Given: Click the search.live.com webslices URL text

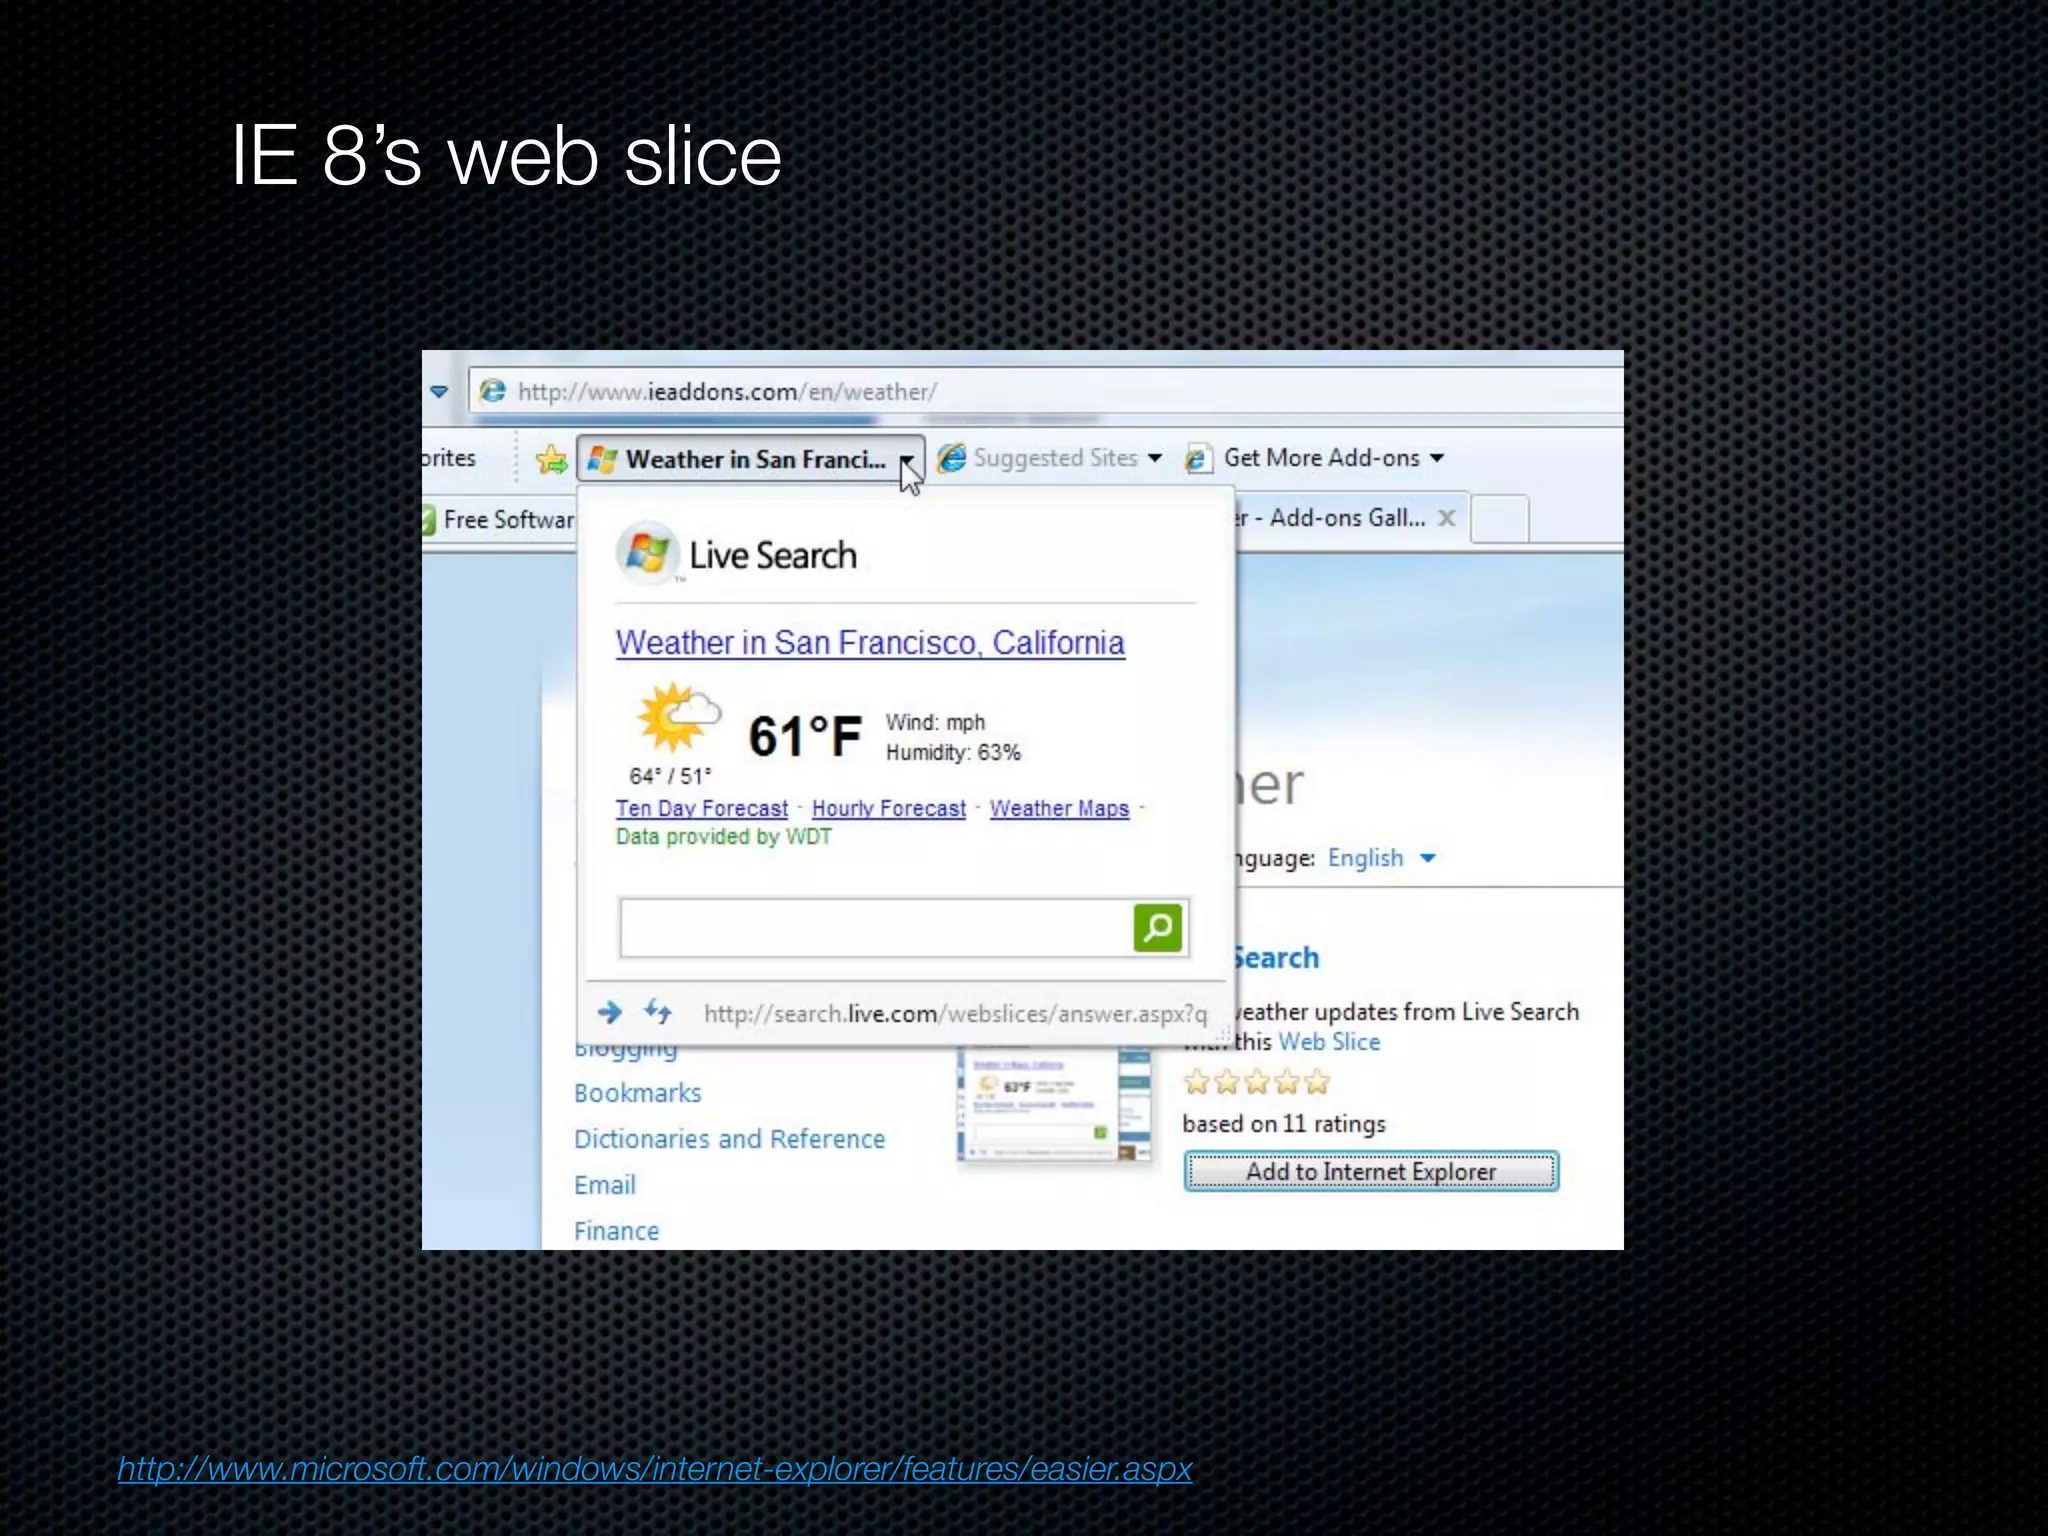Looking at the screenshot, I should pos(955,1013).
